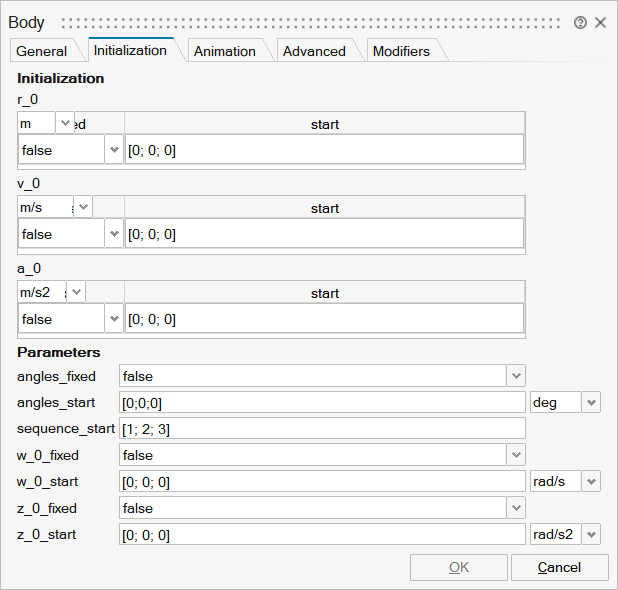Switch to the General tab
The image size is (618, 590).
click(42, 51)
